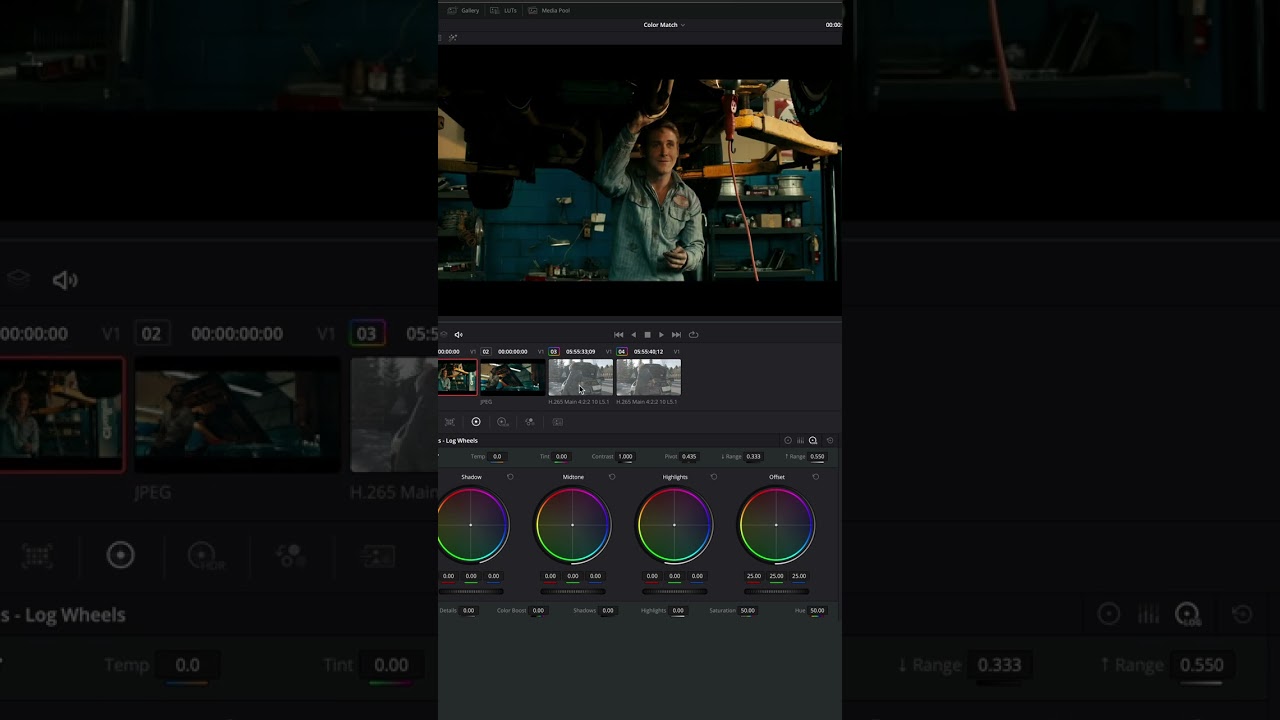Click the Contrast value field
Viewport: 1280px width, 720px height.
[625, 457]
